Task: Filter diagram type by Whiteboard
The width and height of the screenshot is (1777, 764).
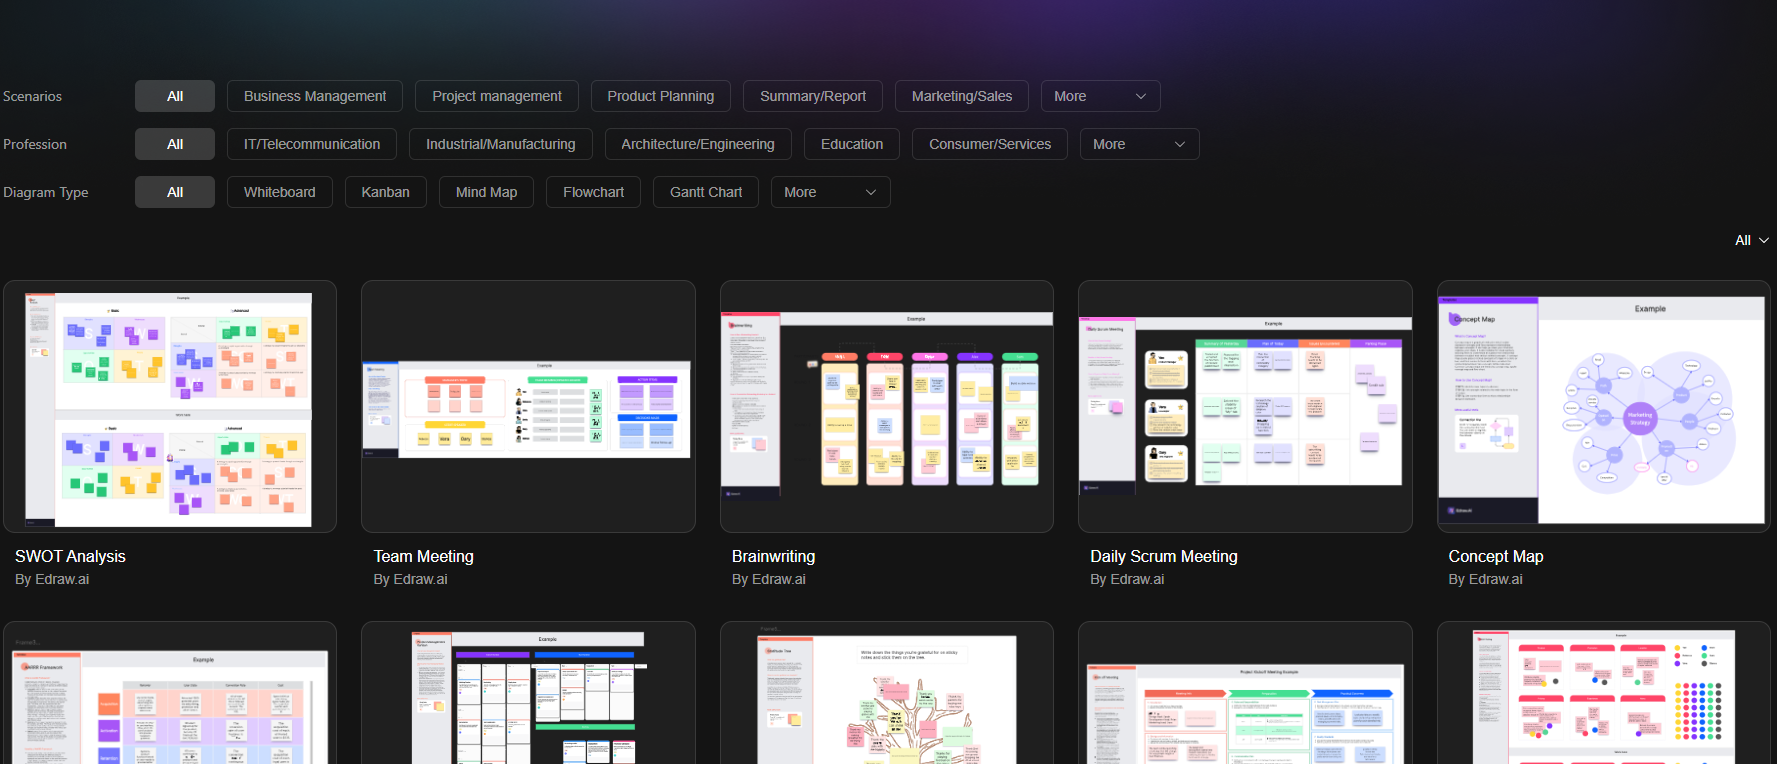Action: tap(280, 192)
